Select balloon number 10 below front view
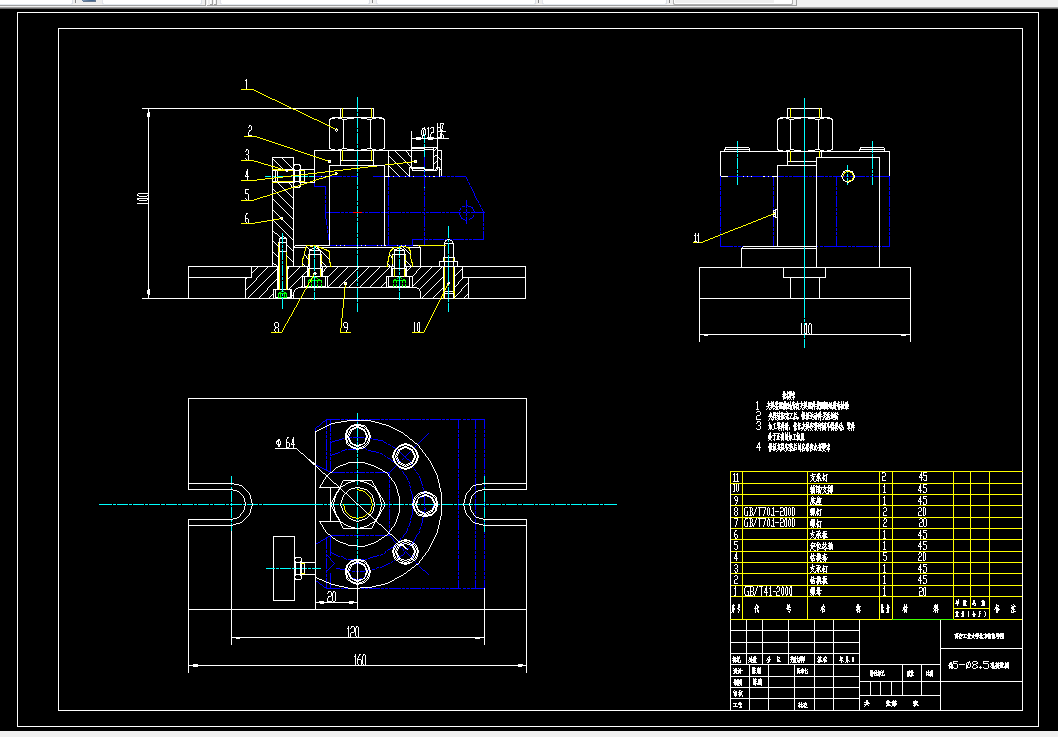The image size is (1058, 737). tap(417, 327)
